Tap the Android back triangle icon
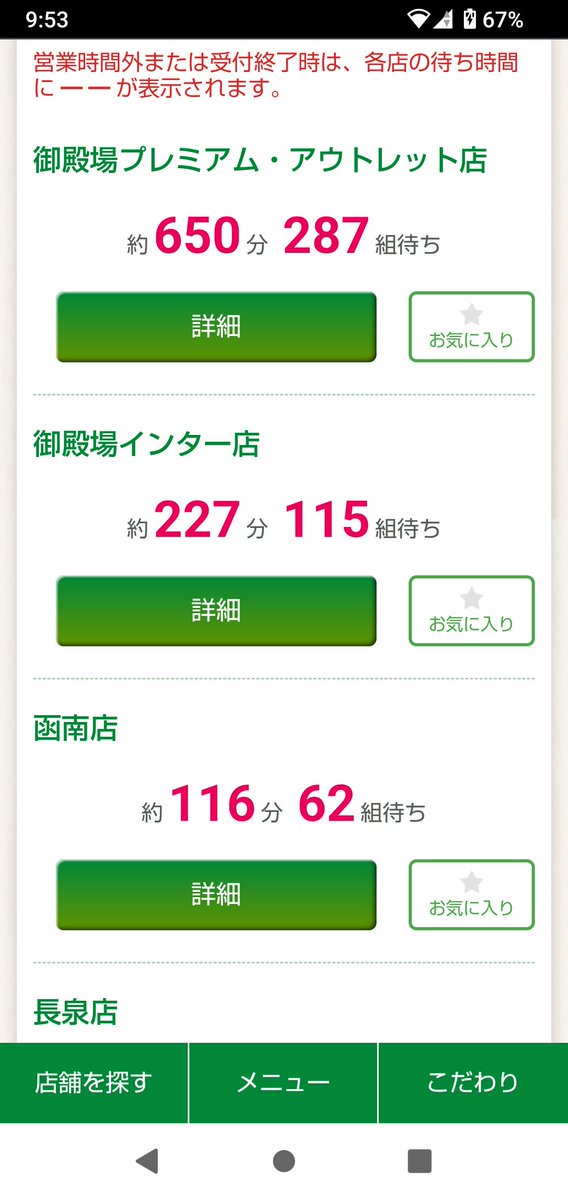The height and width of the screenshot is (1199, 568). pos(147,1161)
